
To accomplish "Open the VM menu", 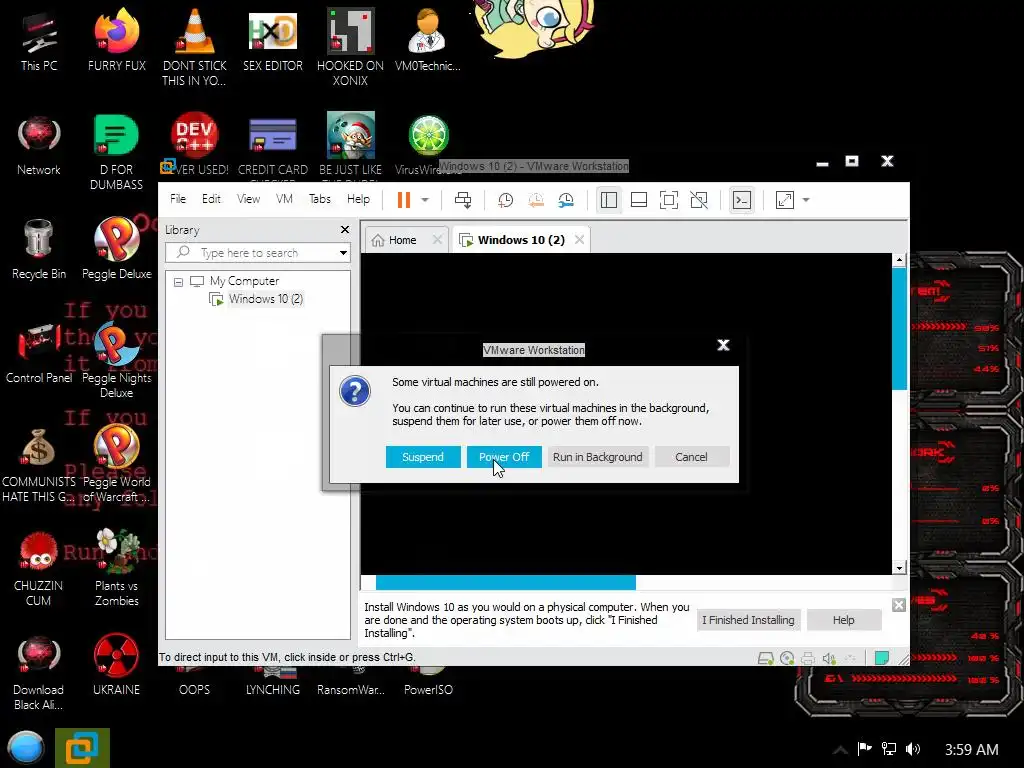I will pos(284,199).
